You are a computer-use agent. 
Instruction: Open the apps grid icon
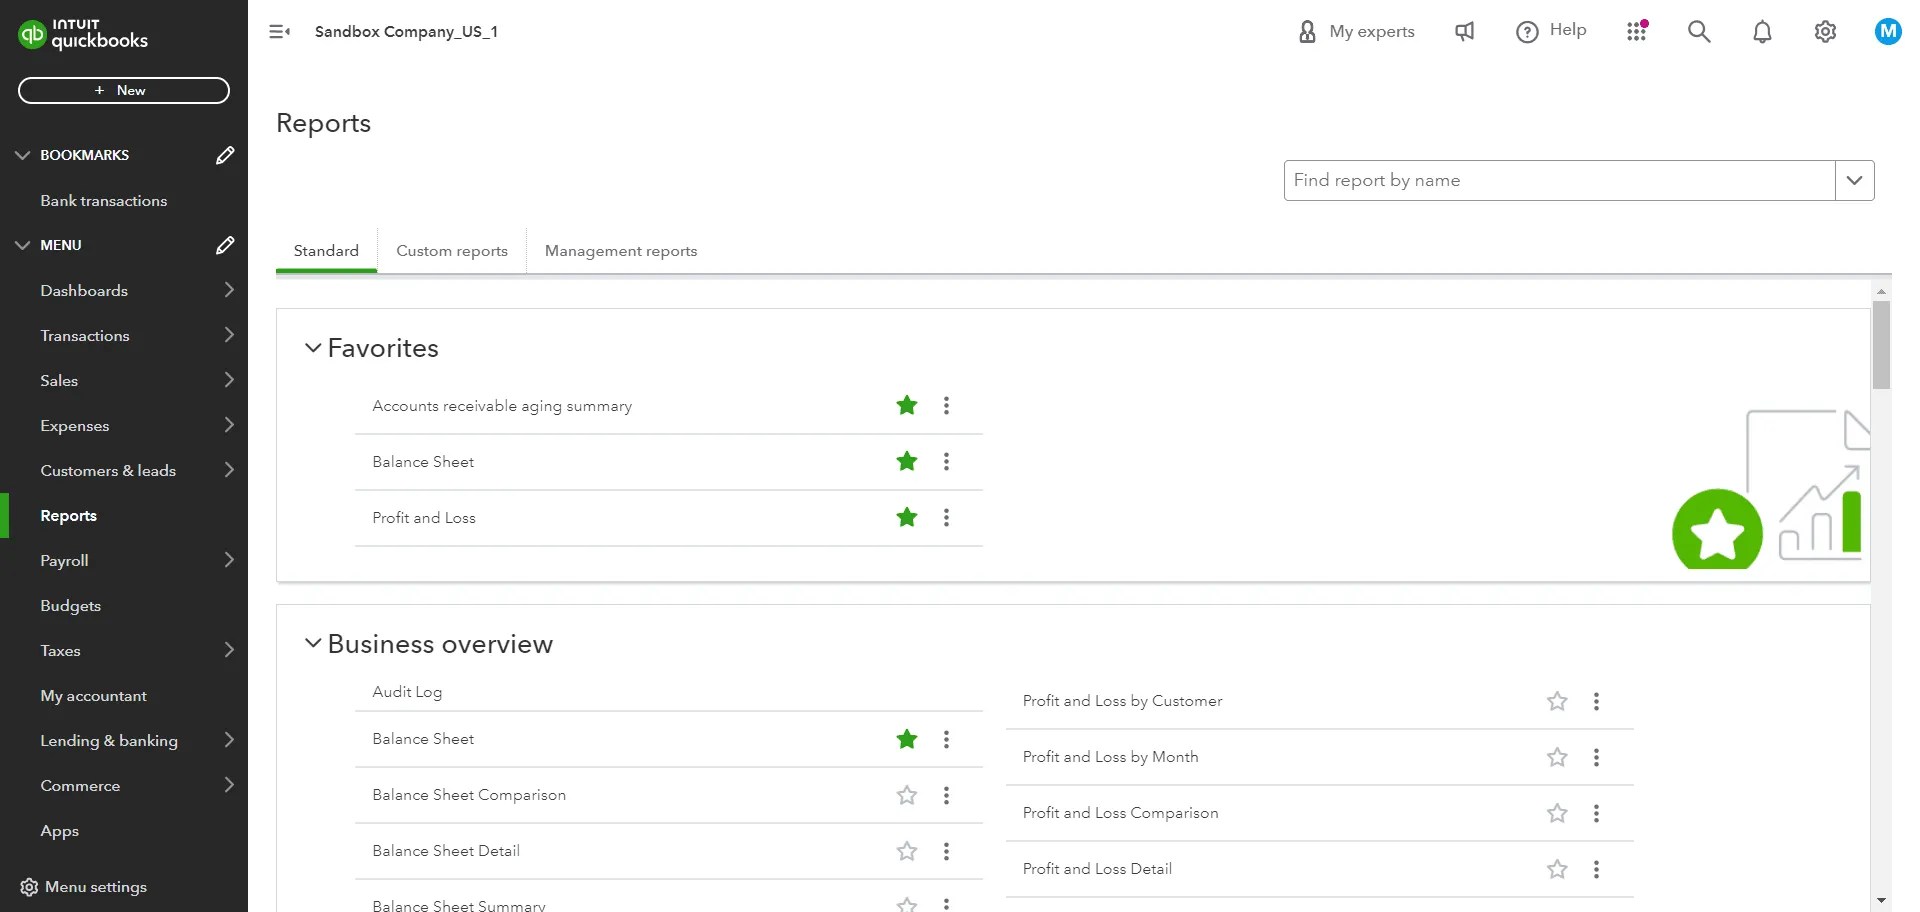point(1636,32)
